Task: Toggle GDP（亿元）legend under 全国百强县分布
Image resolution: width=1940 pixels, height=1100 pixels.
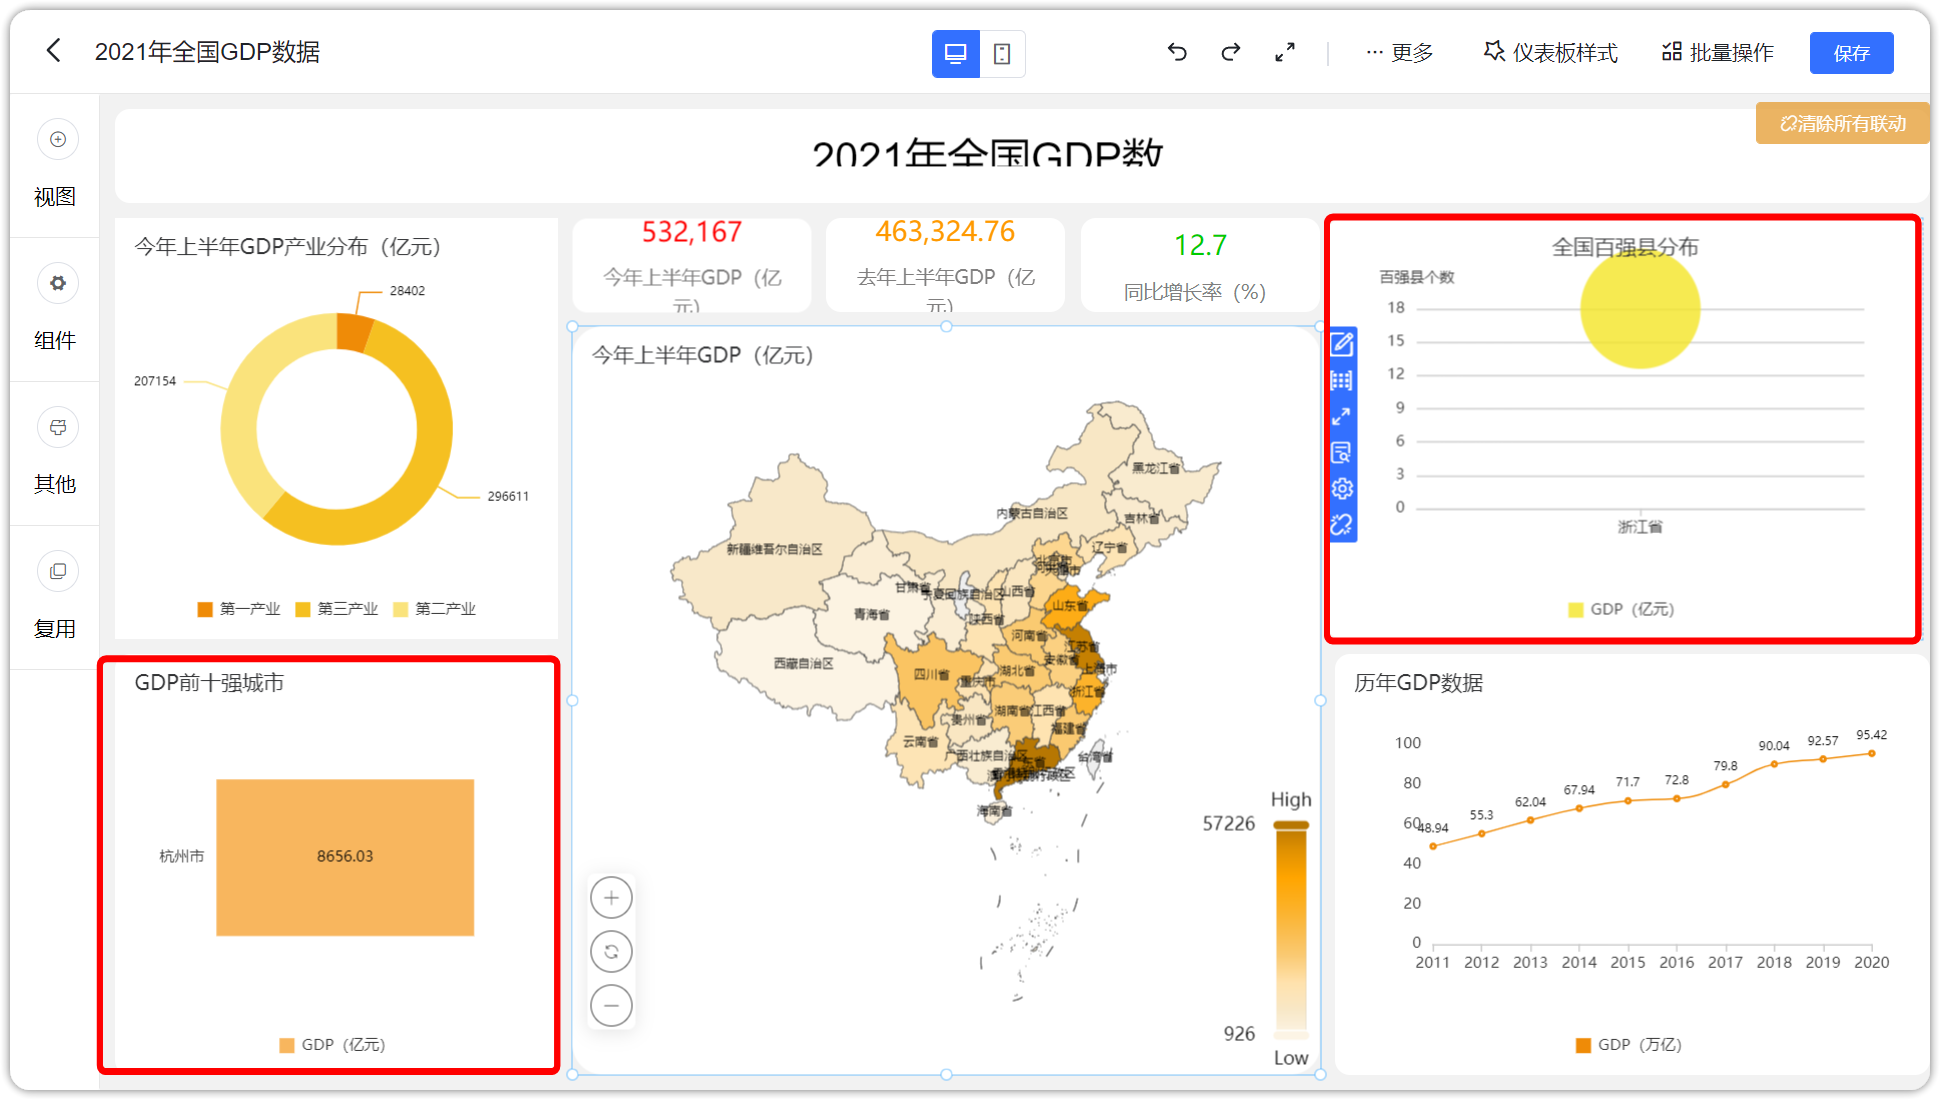Action: [x=1621, y=609]
